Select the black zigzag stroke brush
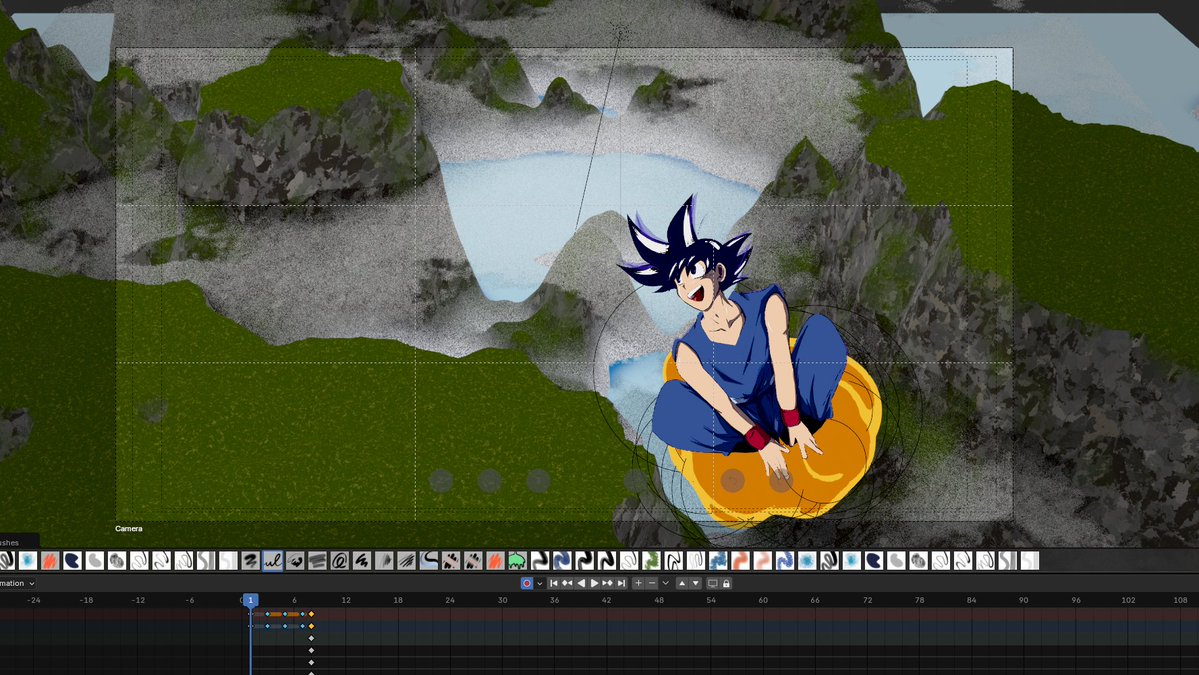 pos(362,561)
